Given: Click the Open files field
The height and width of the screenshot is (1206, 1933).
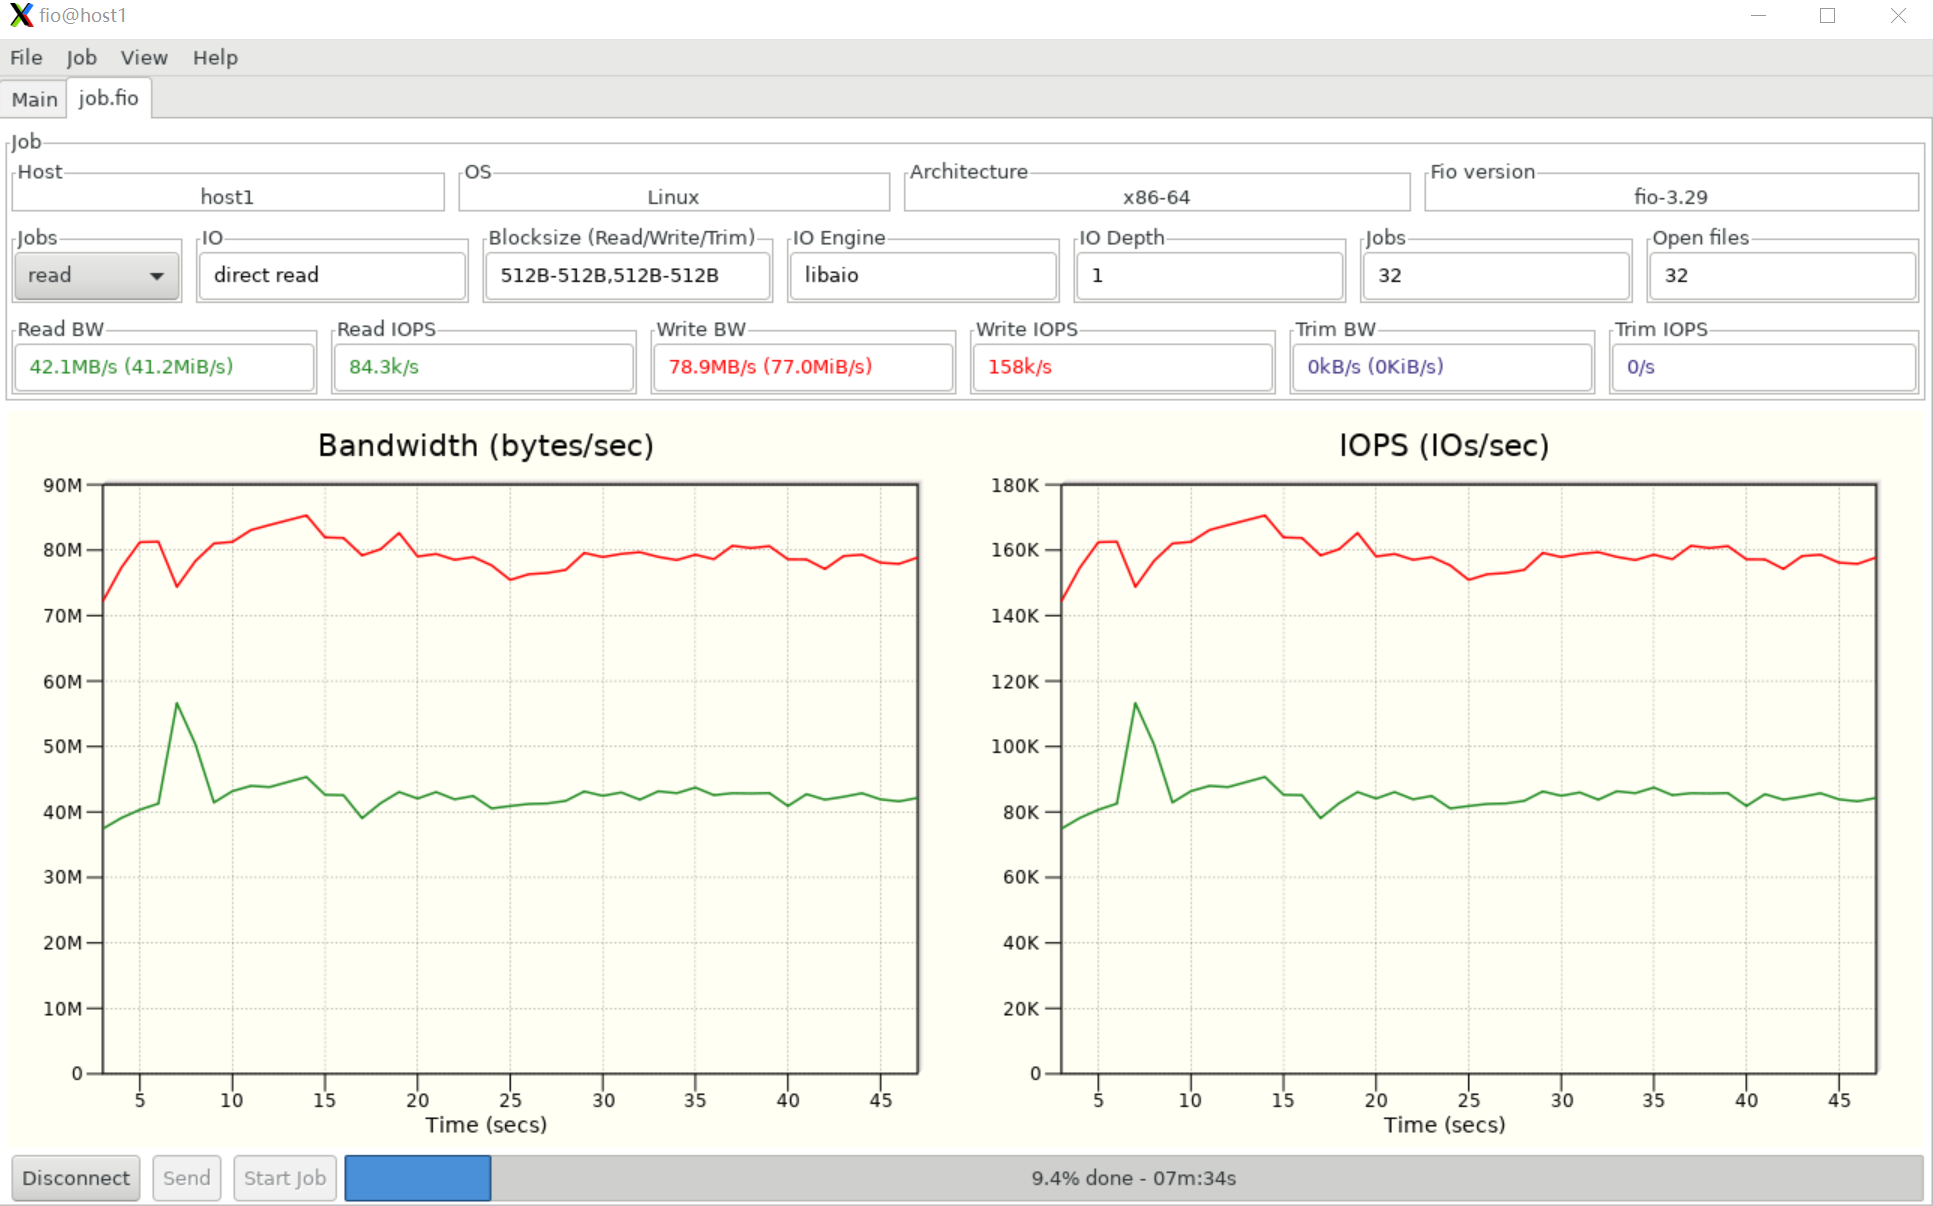Looking at the screenshot, I should (x=1781, y=275).
